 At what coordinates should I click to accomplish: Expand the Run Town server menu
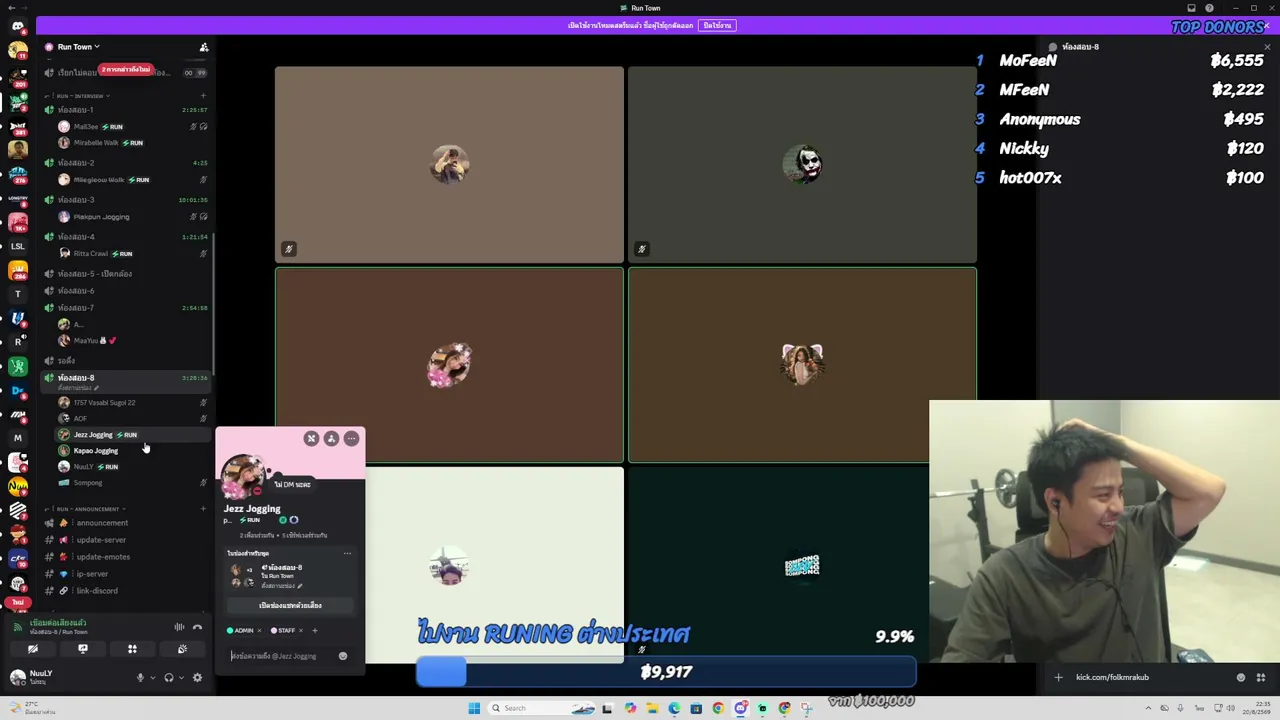(78, 47)
